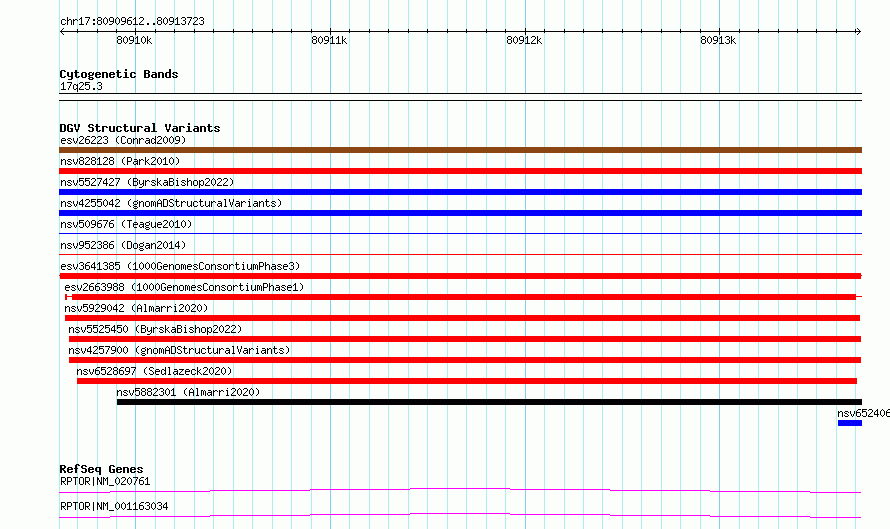The image size is (890, 529).
Task: Select the nsv952386 (Dogan2014) label
Action: [x=123, y=245]
